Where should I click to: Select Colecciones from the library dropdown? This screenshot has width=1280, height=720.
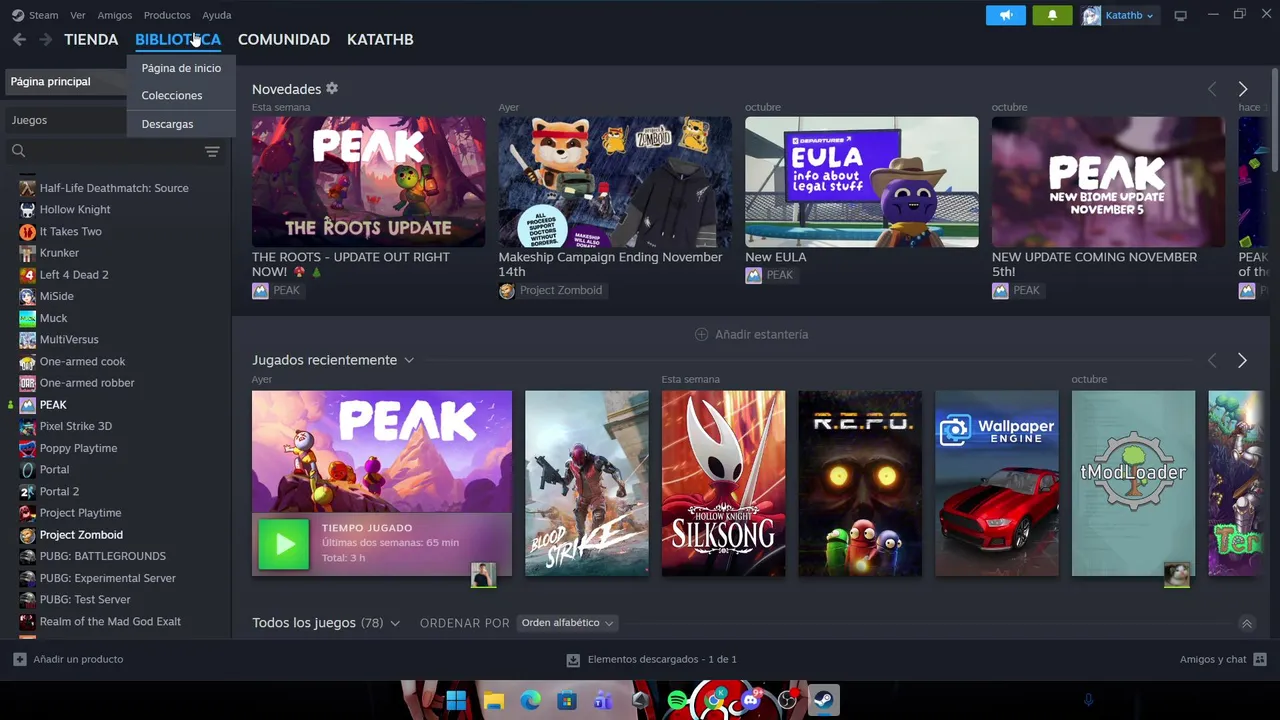pos(172,95)
